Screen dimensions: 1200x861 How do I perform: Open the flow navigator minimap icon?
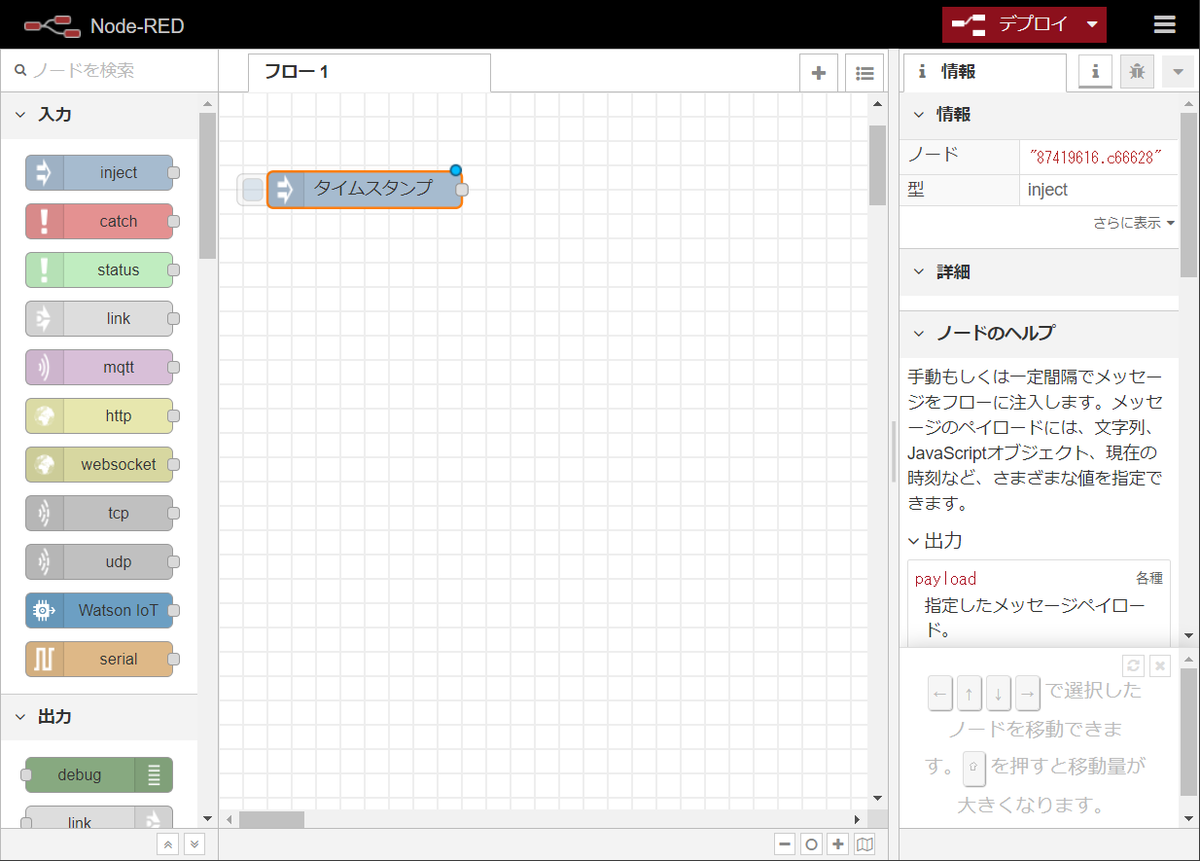[865, 844]
